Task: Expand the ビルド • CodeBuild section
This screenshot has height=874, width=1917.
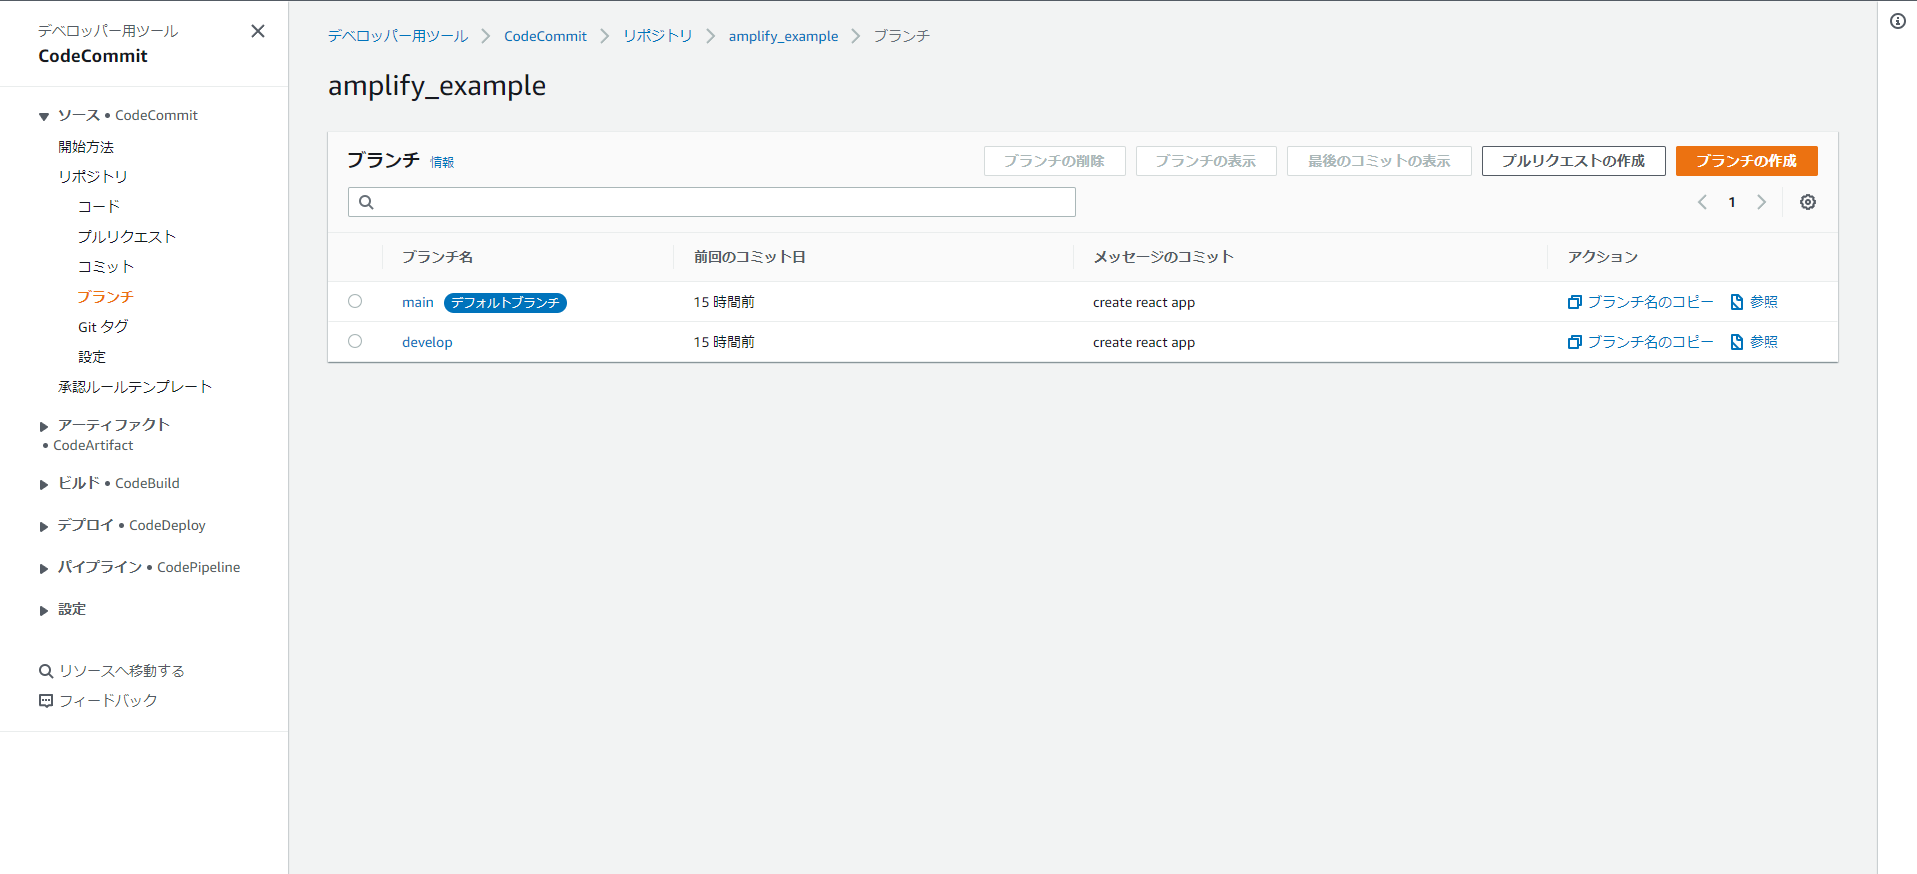Action: click(x=44, y=485)
